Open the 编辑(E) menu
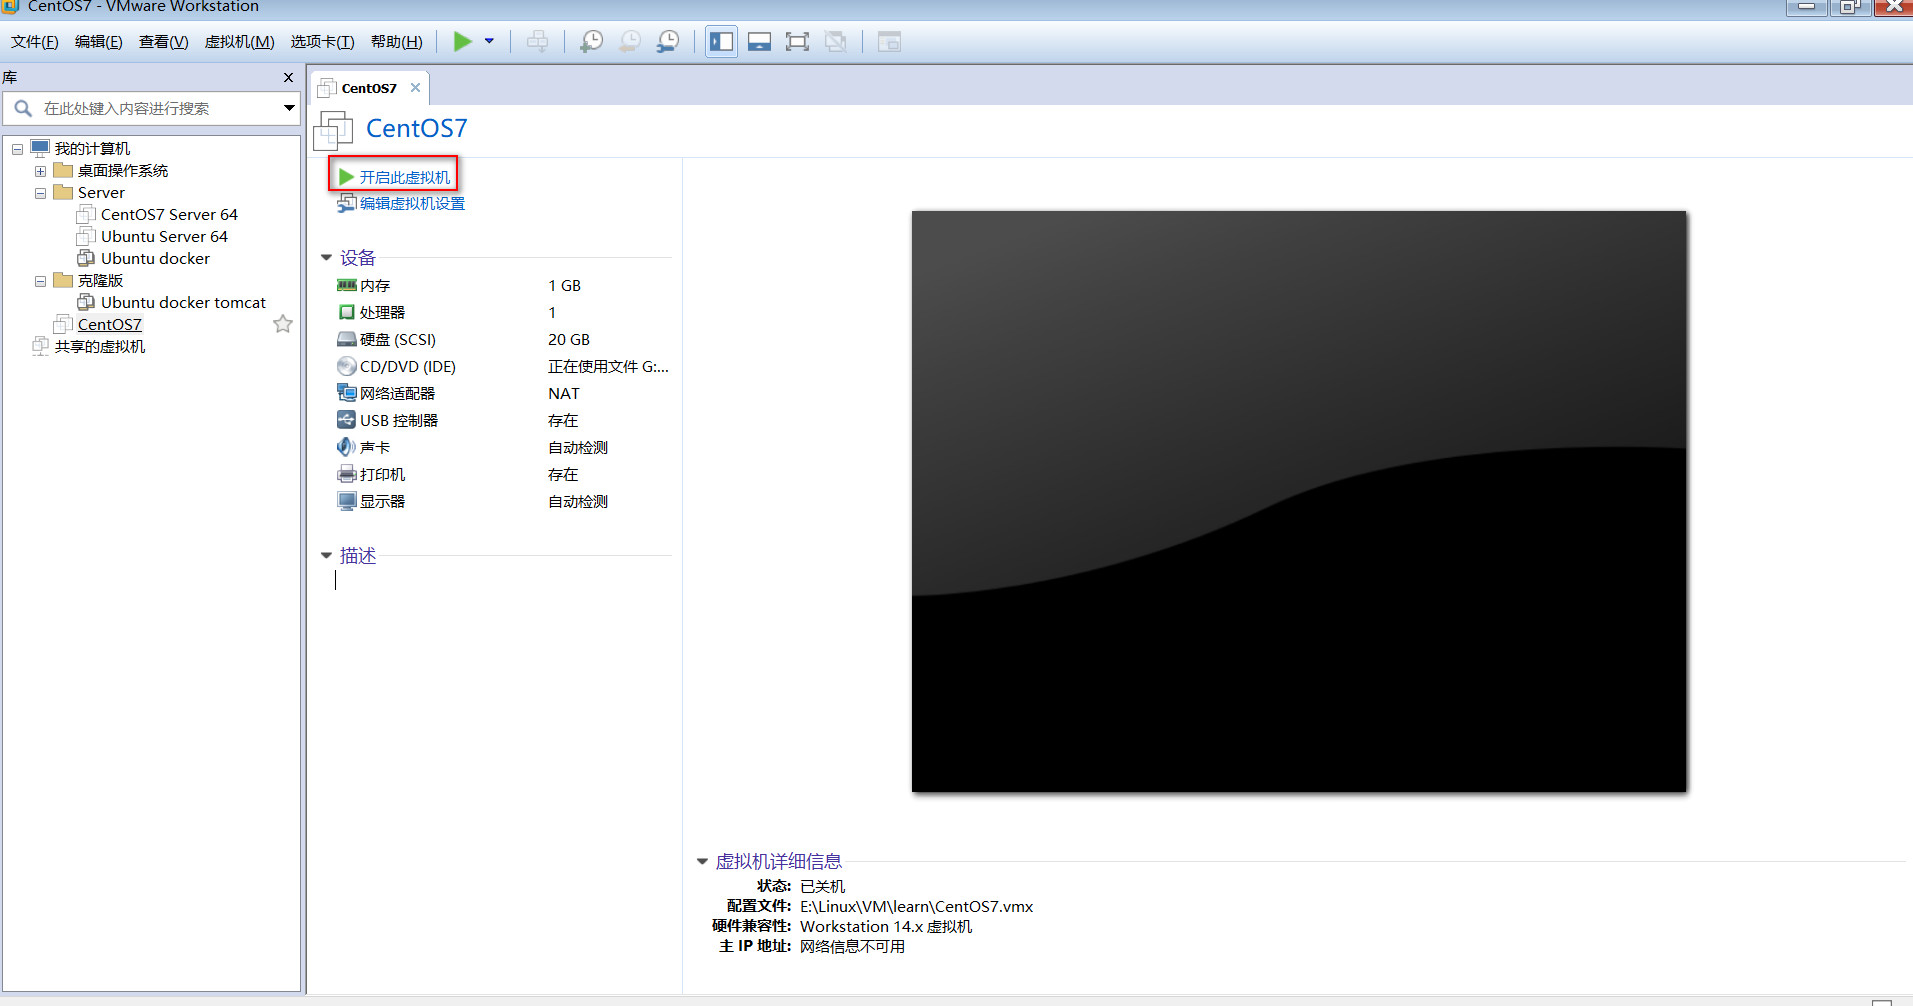The image size is (1913, 1006). 99,41
